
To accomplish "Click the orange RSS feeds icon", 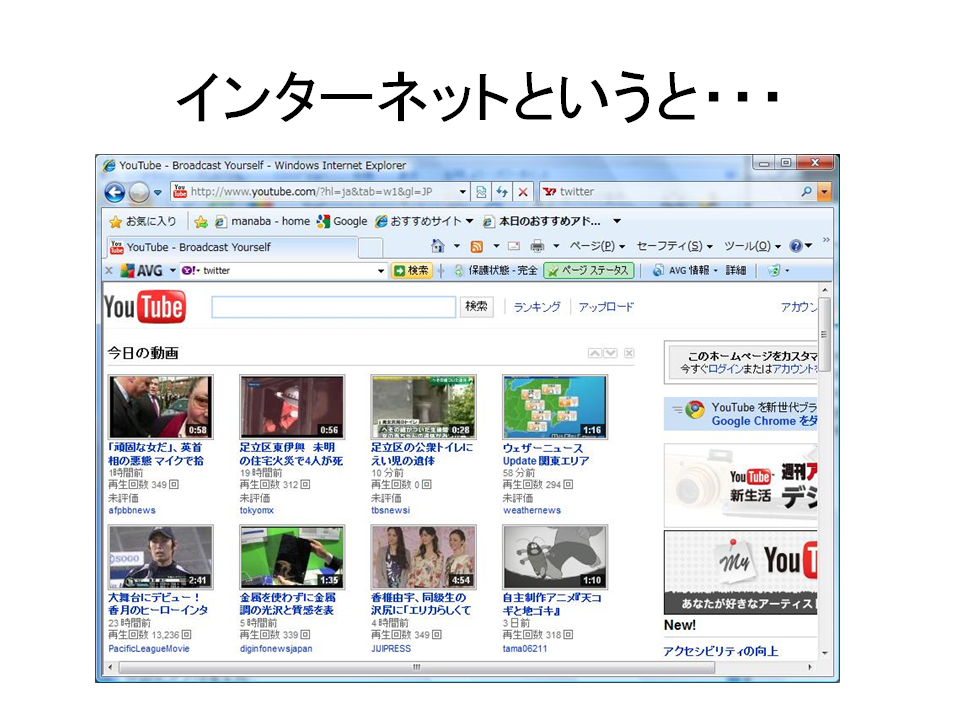I will (x=476, y=246).
